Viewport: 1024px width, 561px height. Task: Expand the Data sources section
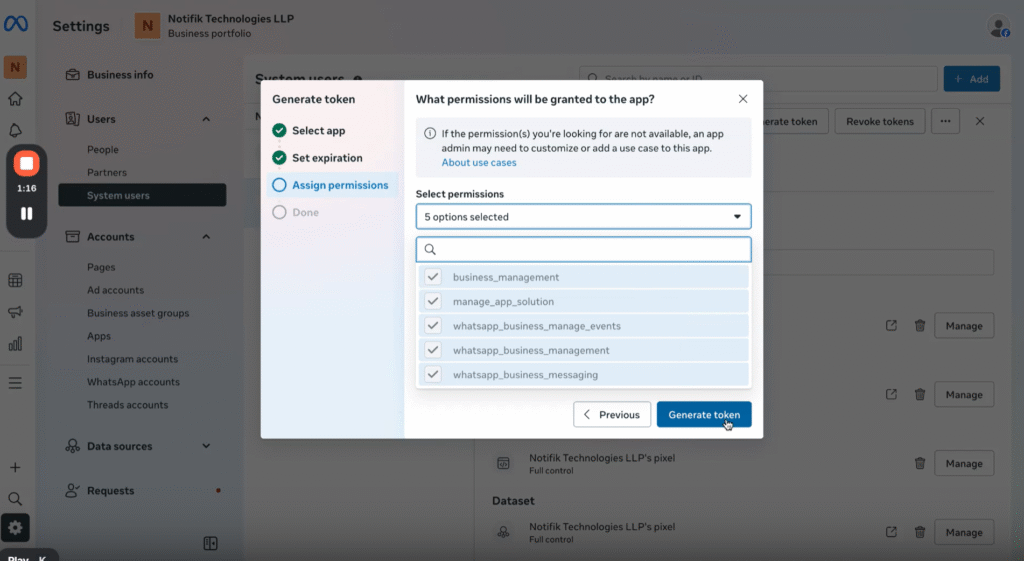pos(206,446)
